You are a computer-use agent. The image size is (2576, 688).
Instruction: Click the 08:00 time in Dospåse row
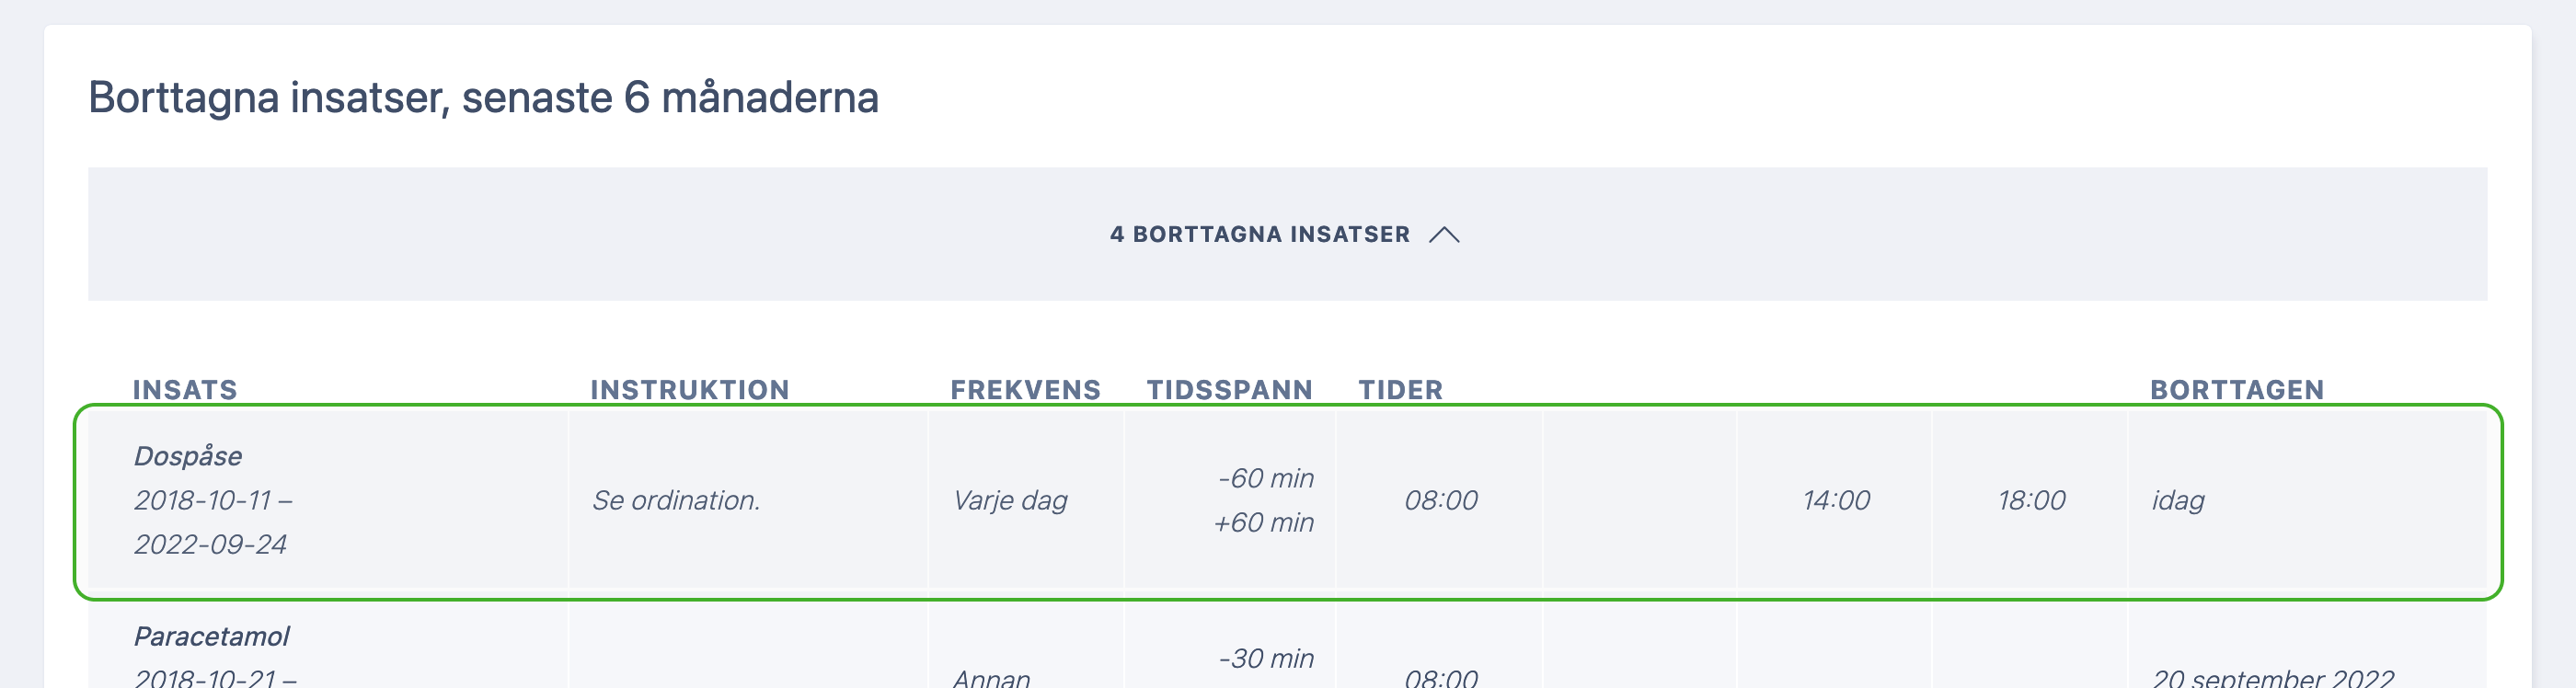click(x=1441, y=500)
